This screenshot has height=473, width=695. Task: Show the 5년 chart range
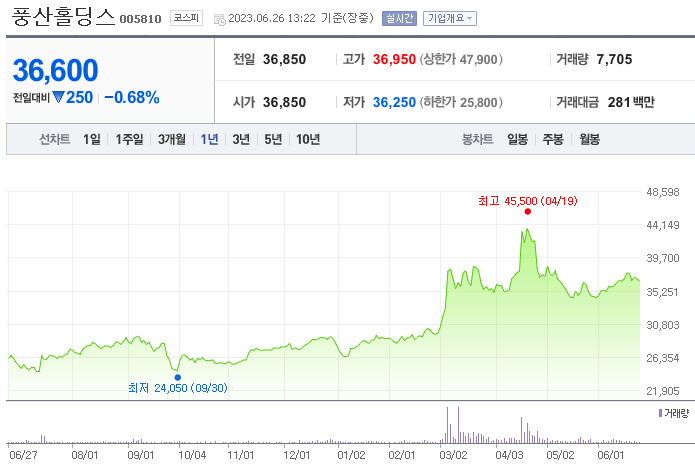[x=273, y=140]
